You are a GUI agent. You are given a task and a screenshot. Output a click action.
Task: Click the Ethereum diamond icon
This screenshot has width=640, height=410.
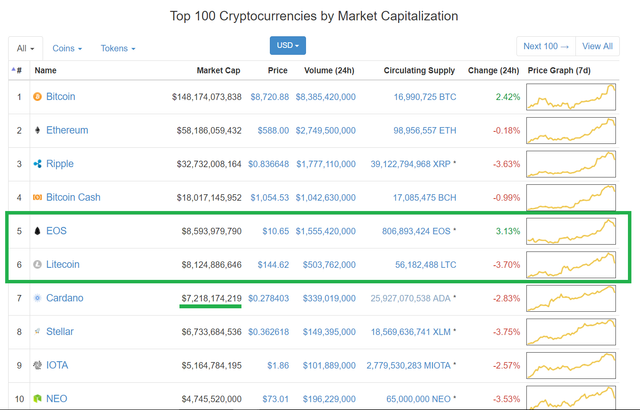[38, 130]
